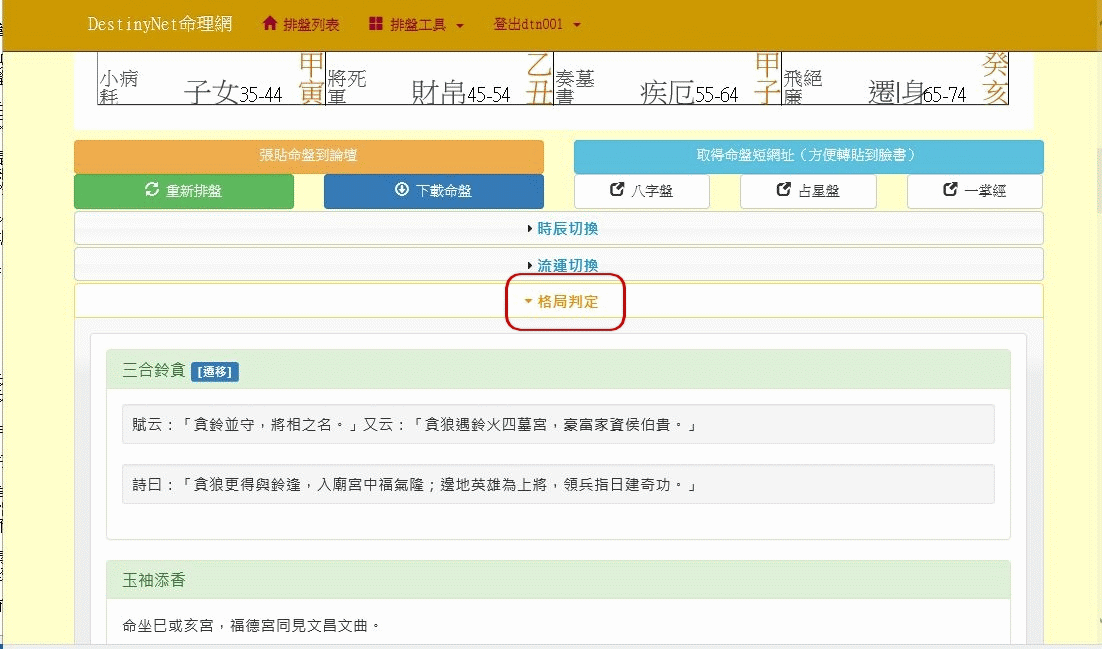This screenshot has height=649, width=1102.
Task: Click the blue [遷移] badge
Action: pos(215,372)
